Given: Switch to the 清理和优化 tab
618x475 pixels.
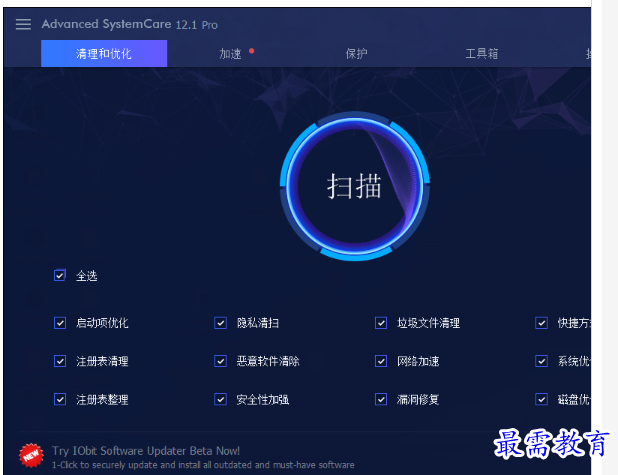Looking at the screenshot, I should tap(104, 54).
